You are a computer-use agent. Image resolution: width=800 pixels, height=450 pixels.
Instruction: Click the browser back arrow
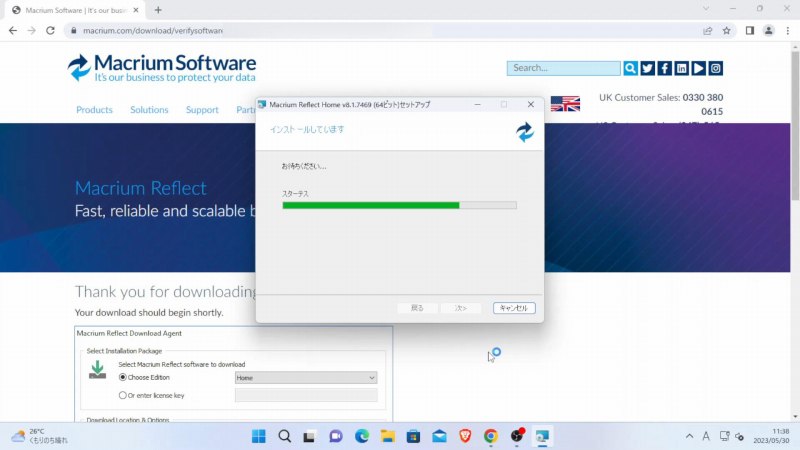[x=13, y=31]
